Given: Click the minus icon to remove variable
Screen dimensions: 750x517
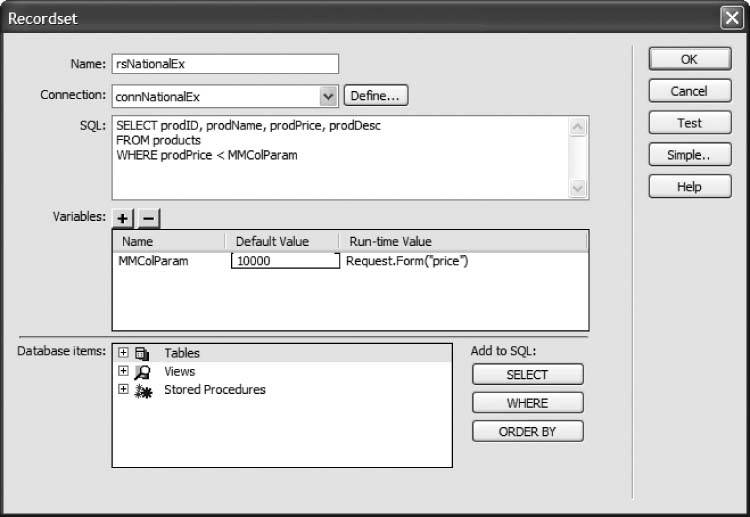Looking at the screenshot, I should click(147, 218).
